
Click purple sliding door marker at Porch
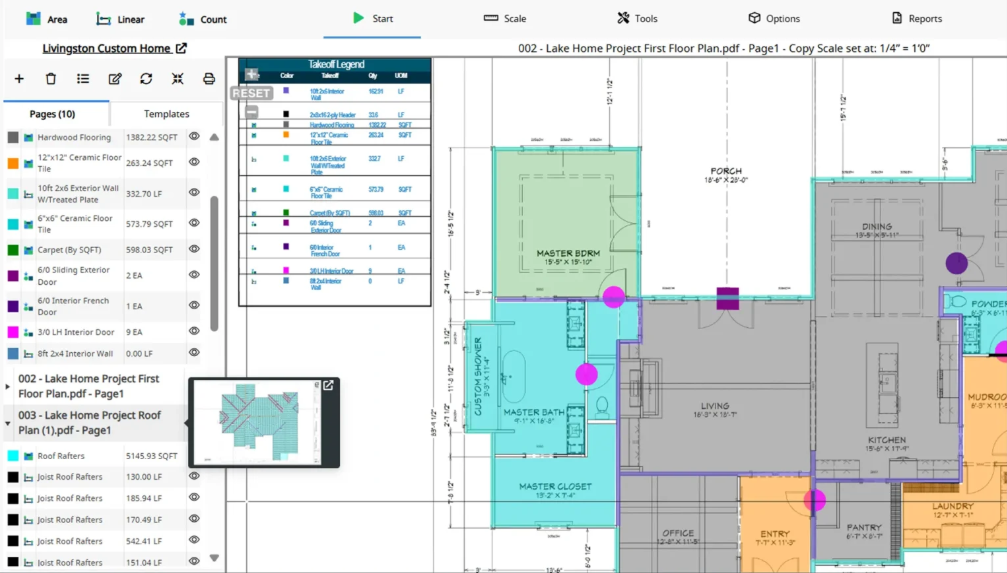pos(728,298)
